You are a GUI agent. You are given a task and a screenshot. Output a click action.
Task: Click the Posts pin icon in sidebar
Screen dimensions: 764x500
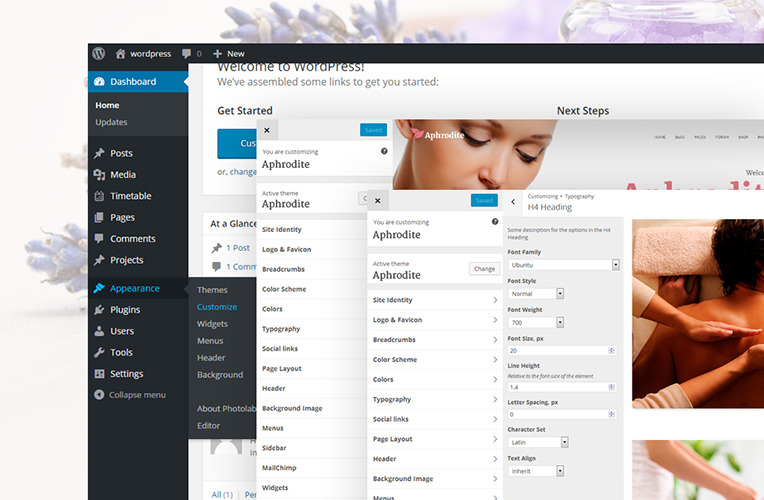click(99, 153)
